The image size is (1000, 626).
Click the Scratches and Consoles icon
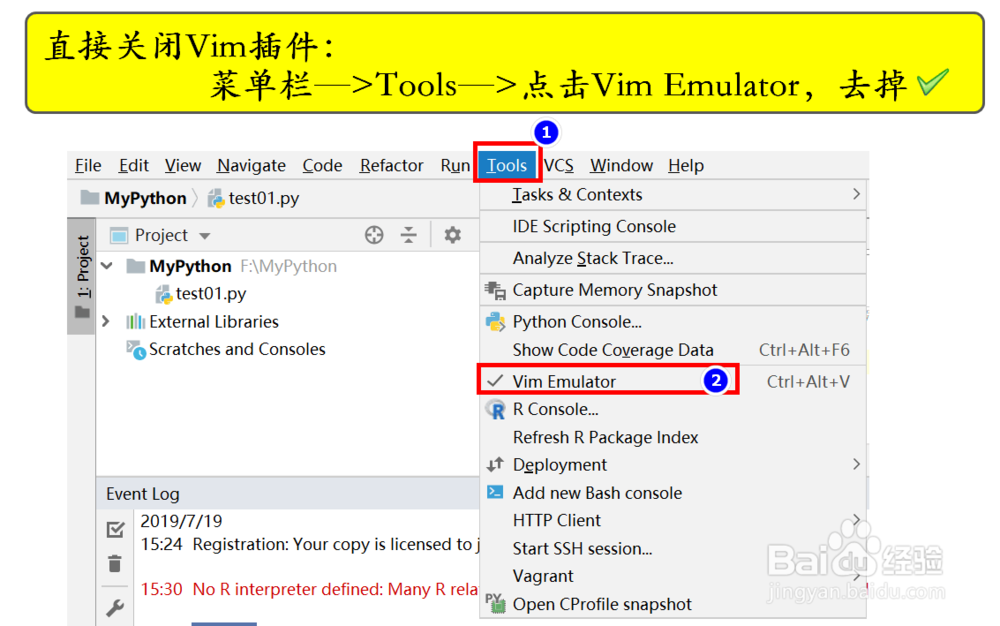pyautogui.click(x=136, y=350)
